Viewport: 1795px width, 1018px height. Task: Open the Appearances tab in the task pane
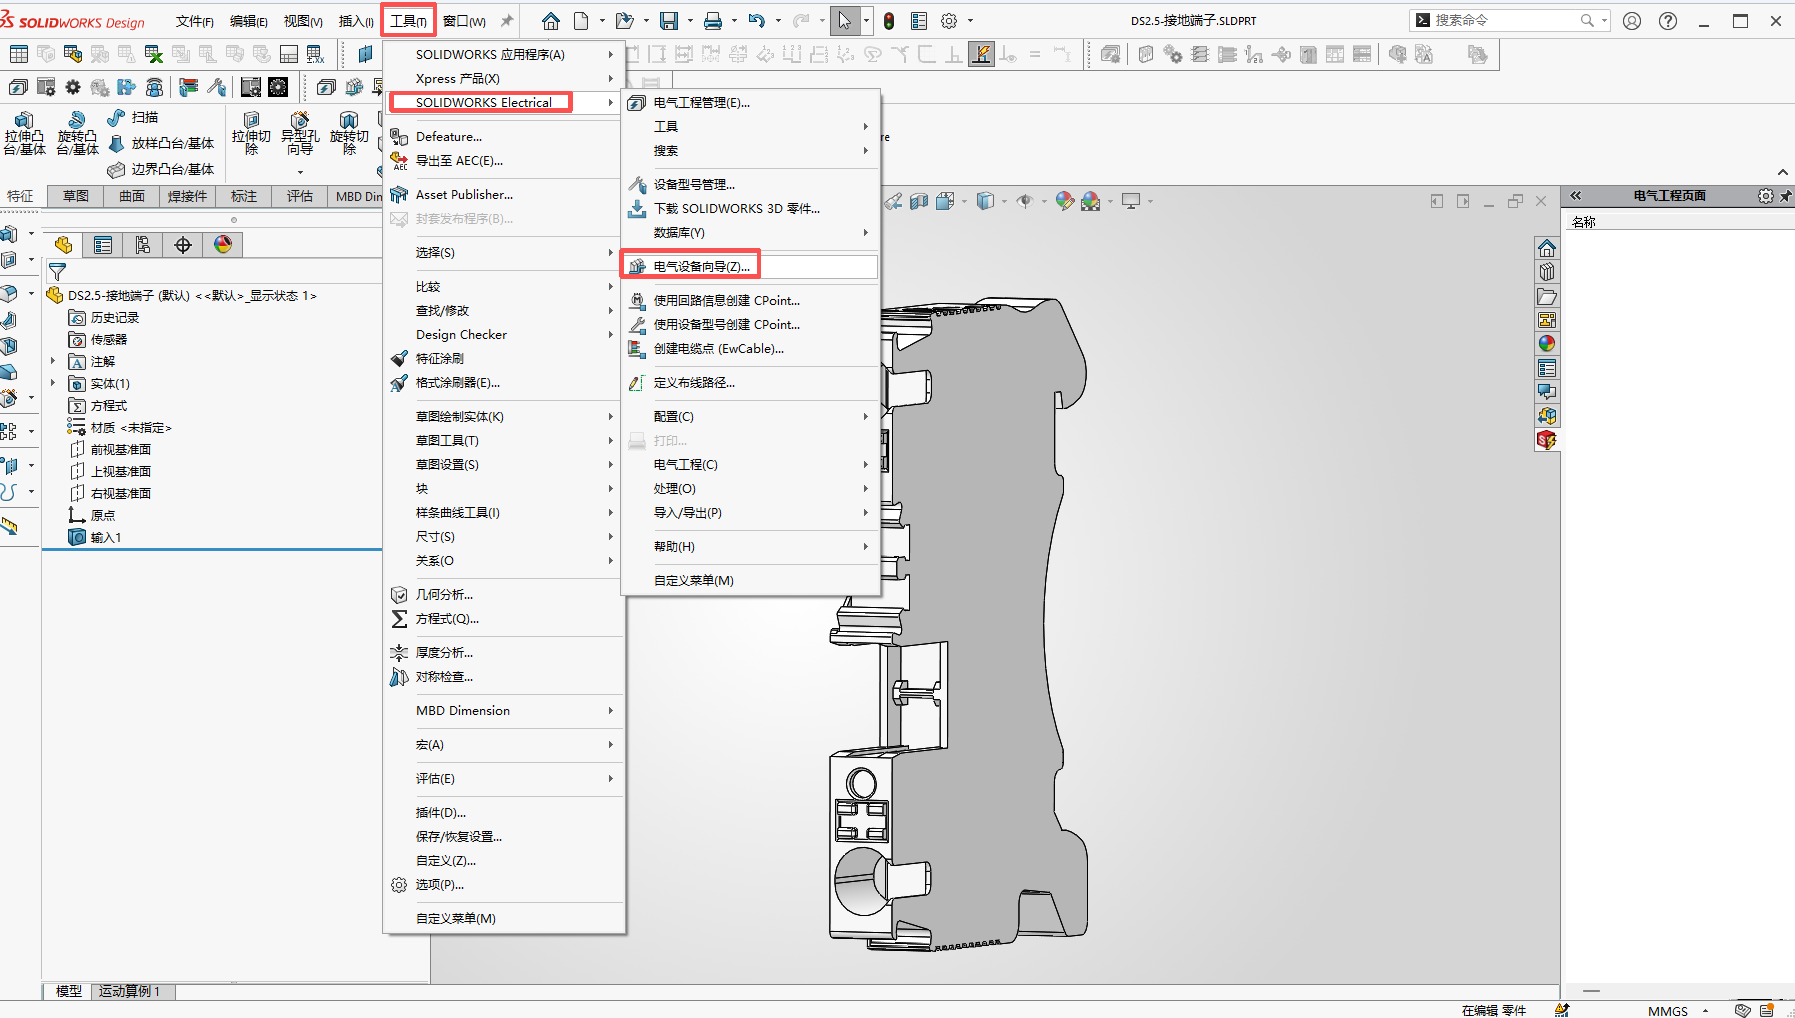click(x=1547, y=344)
